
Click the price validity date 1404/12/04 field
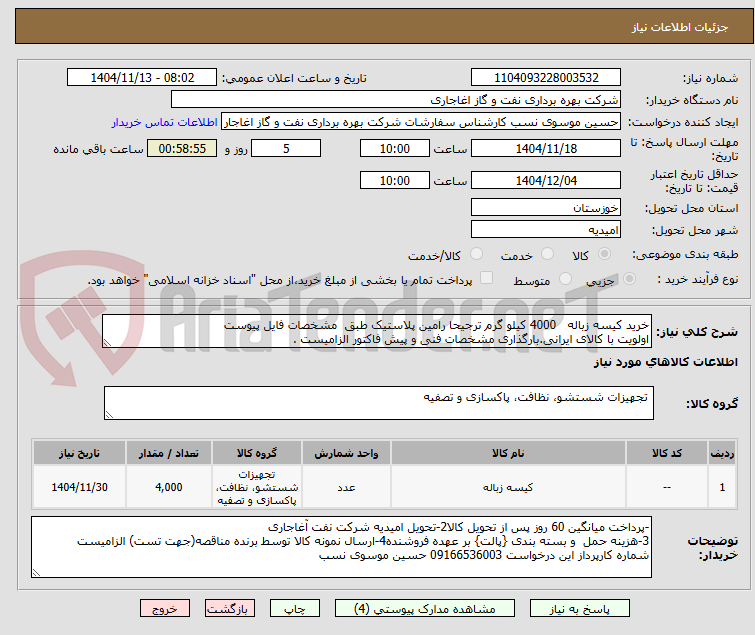pyautogui.click(x=546, y=181)
